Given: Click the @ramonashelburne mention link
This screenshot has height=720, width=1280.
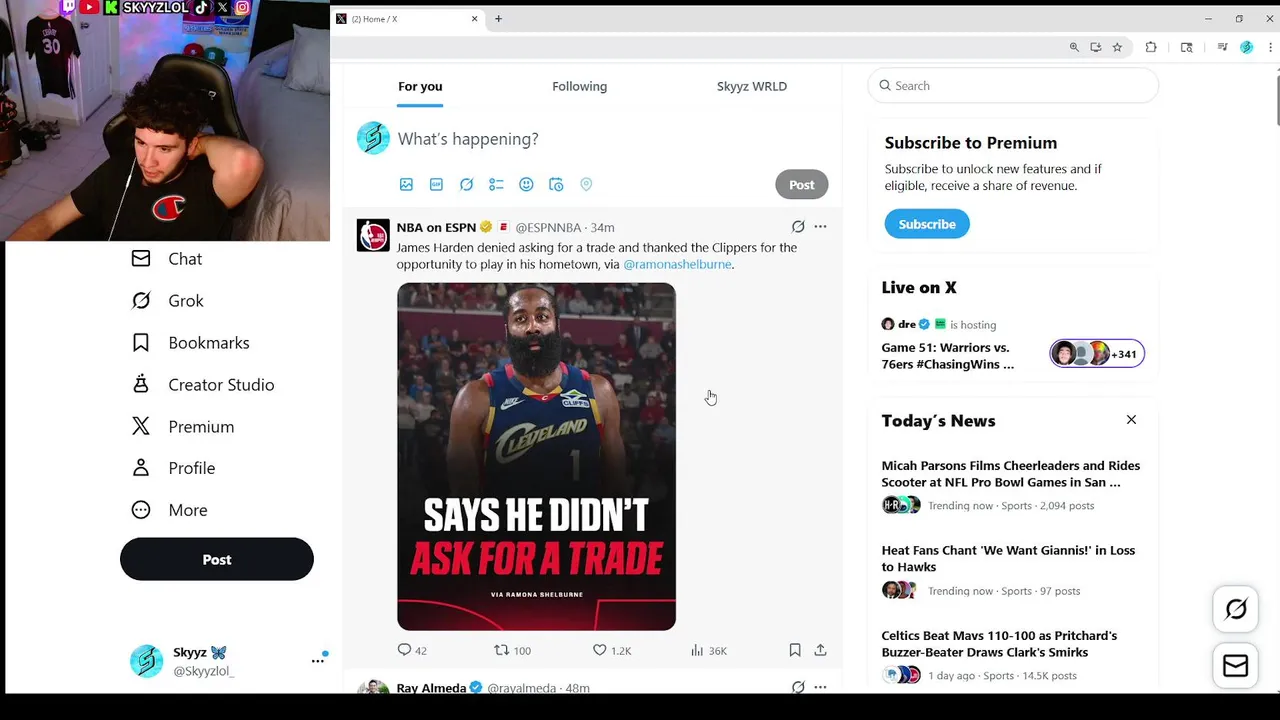Looking at the screenshot, I should 677,264.
